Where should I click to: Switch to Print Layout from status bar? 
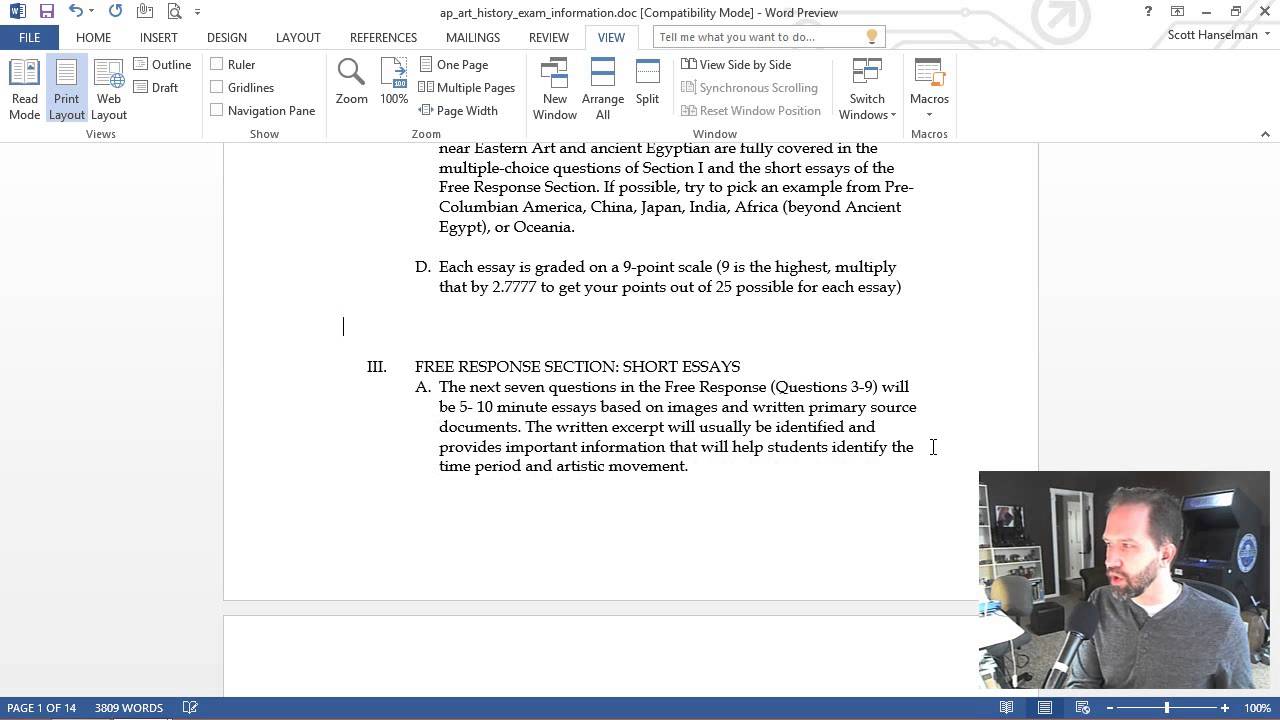pos(1045,708)
